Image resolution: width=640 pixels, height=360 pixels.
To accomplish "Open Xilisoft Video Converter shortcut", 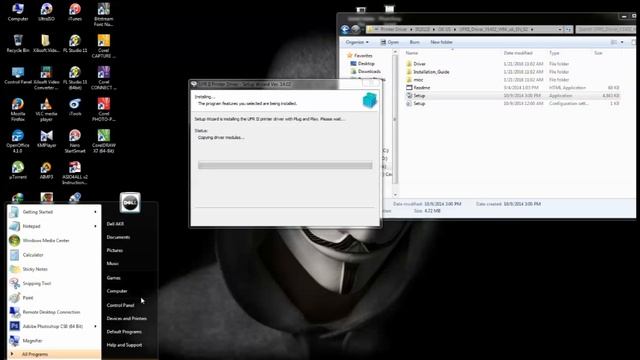I will 46,78.
